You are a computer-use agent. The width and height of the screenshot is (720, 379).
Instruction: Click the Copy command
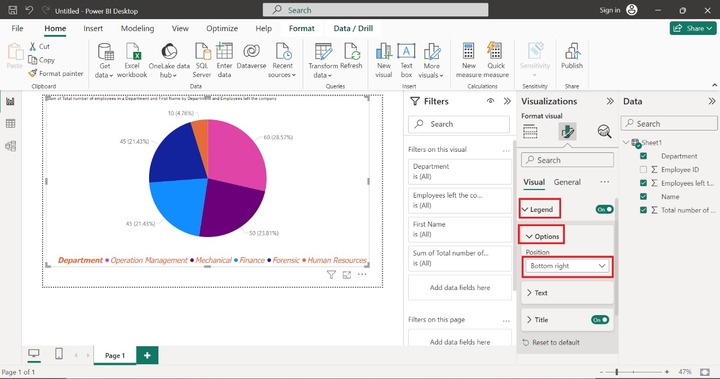click(41, 60)
